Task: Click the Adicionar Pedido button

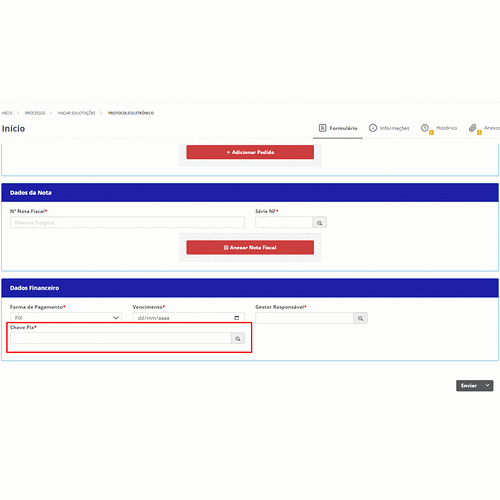Action: pyautogui.click(x=250, y=152)
